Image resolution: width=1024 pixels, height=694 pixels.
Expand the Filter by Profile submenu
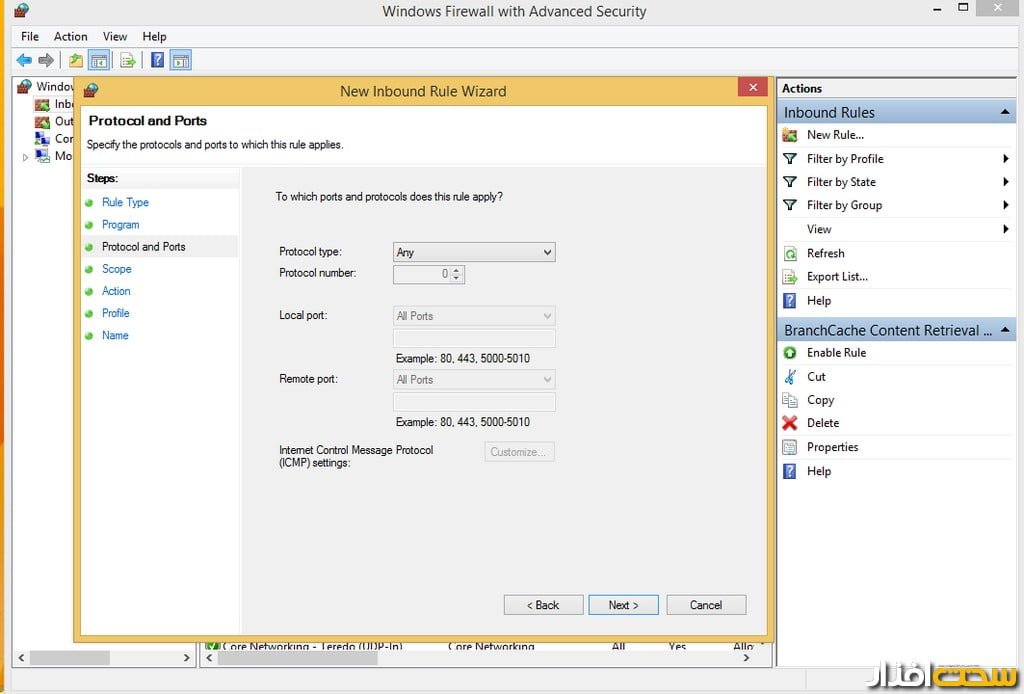pyautogui.click(x=1005, y=159)
